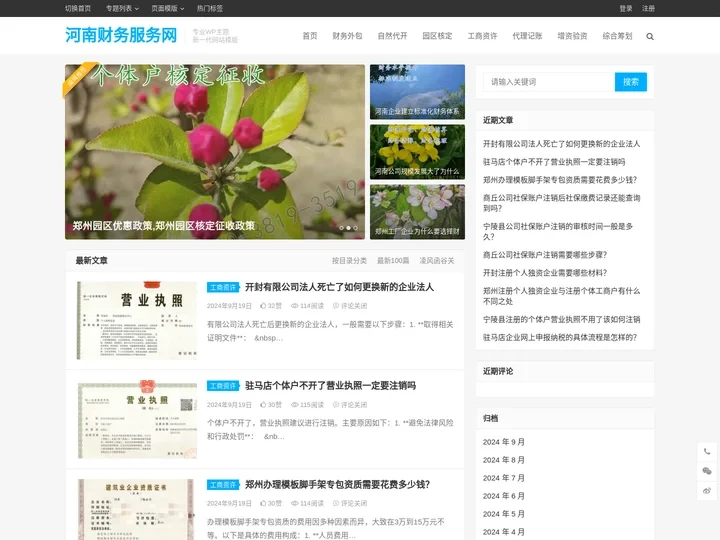Open article title 开封有限公司法人死亡了如何更换新的企业法人
The image size is (720, 540).
click(x=339, y=287)
